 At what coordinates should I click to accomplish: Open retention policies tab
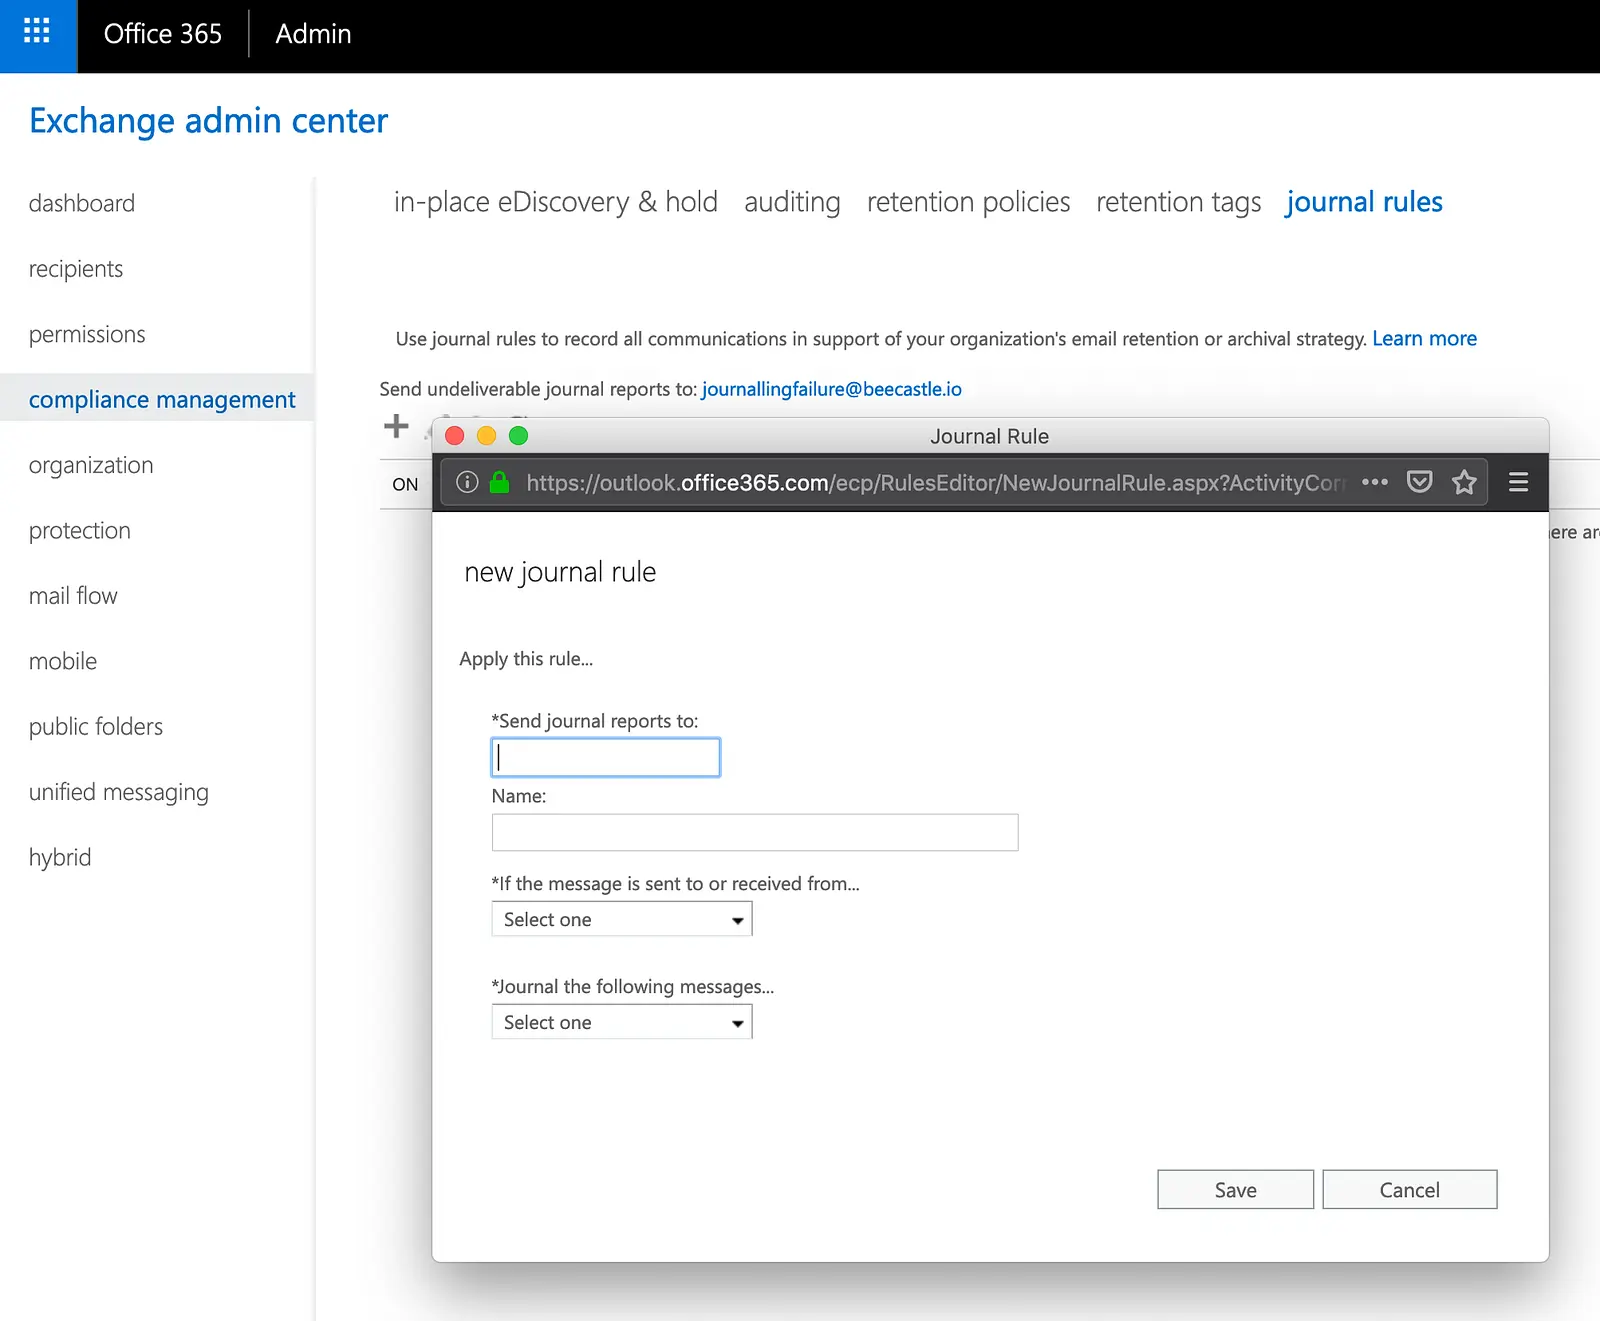pos(968,202)
